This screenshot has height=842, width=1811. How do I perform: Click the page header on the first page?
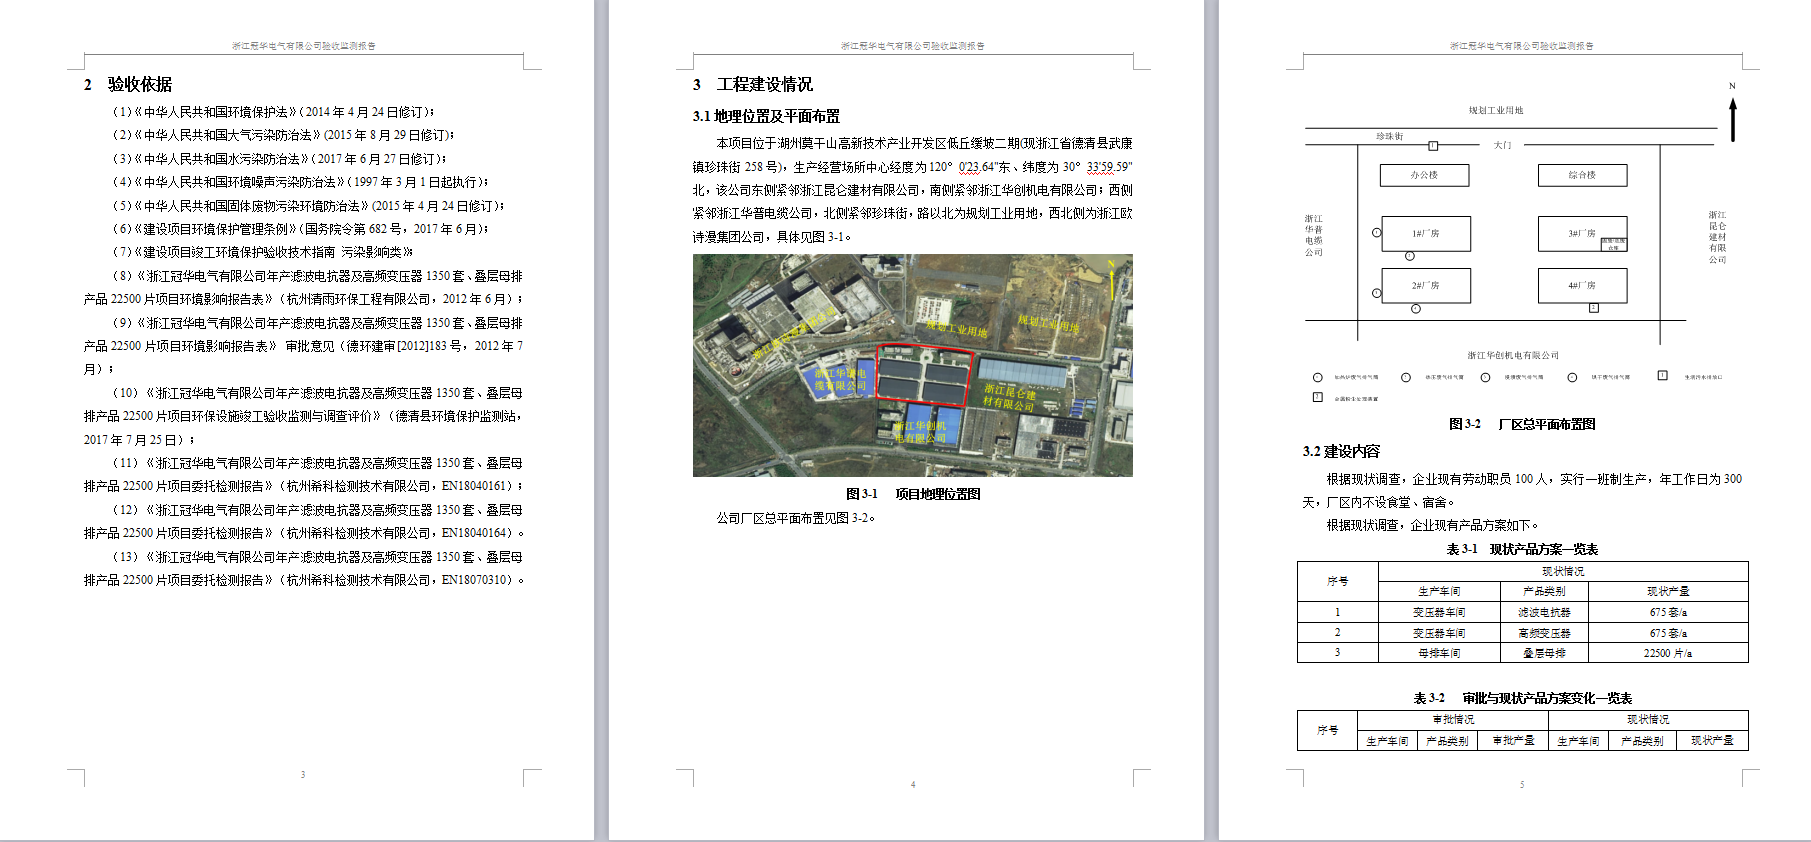[304, 46]
